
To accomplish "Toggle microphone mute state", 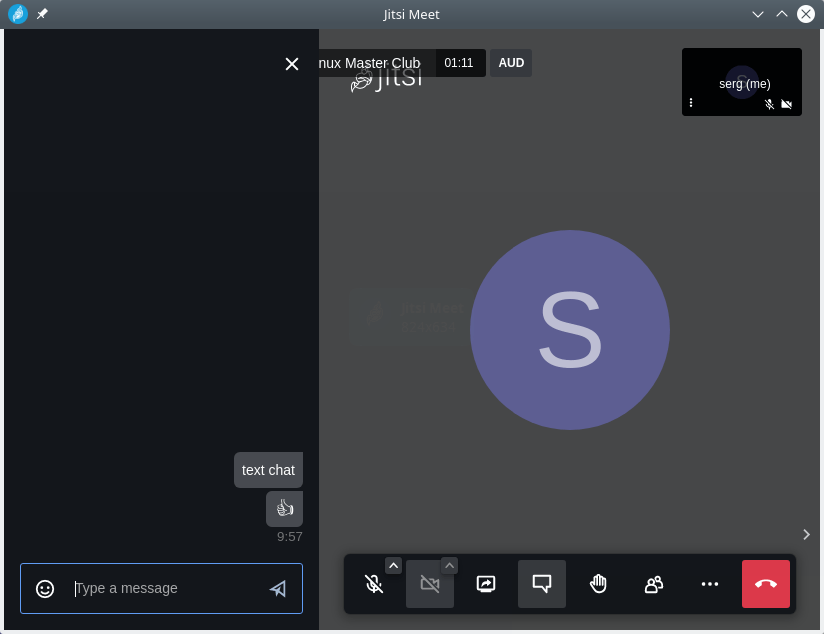I will (374, 584).
